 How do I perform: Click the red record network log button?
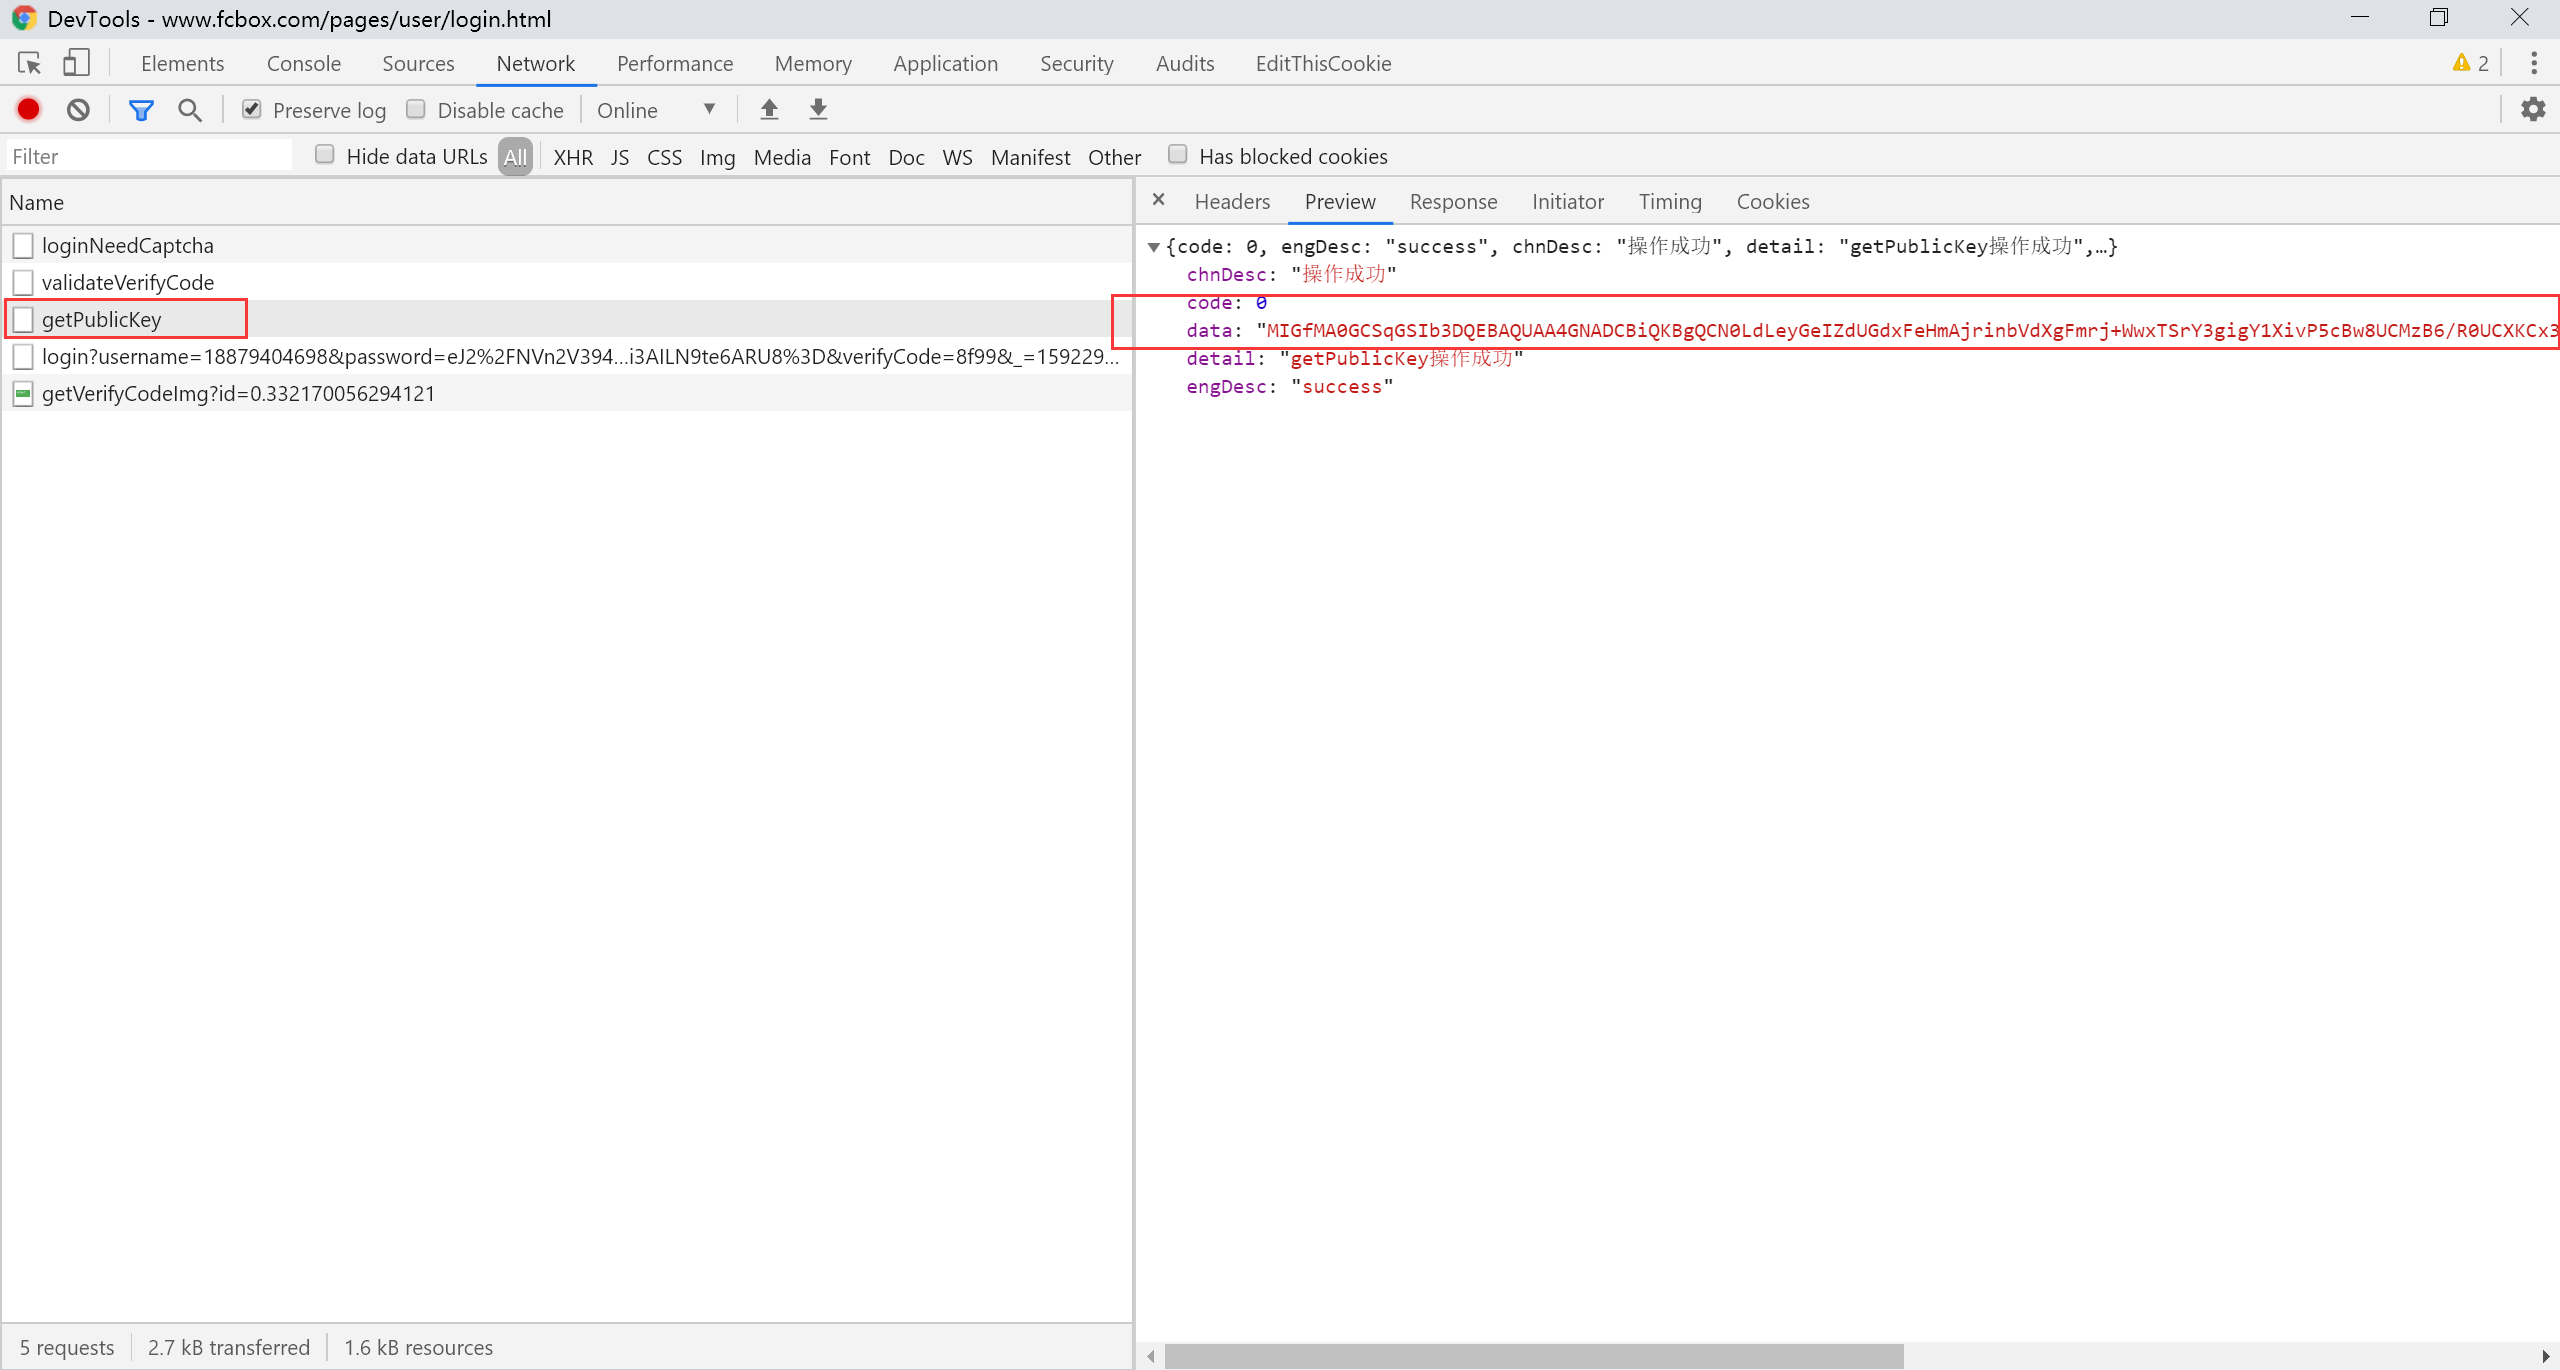[x=28, y=109]
